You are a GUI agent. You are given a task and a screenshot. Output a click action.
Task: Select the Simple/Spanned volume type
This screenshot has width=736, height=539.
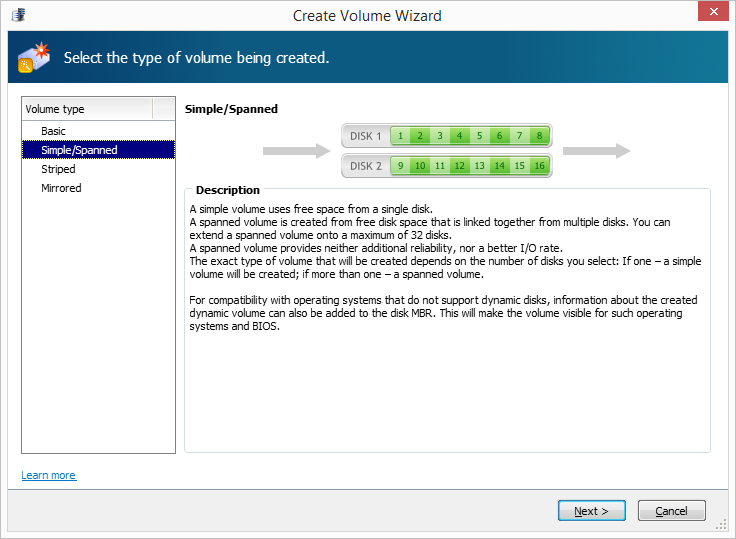79,150
